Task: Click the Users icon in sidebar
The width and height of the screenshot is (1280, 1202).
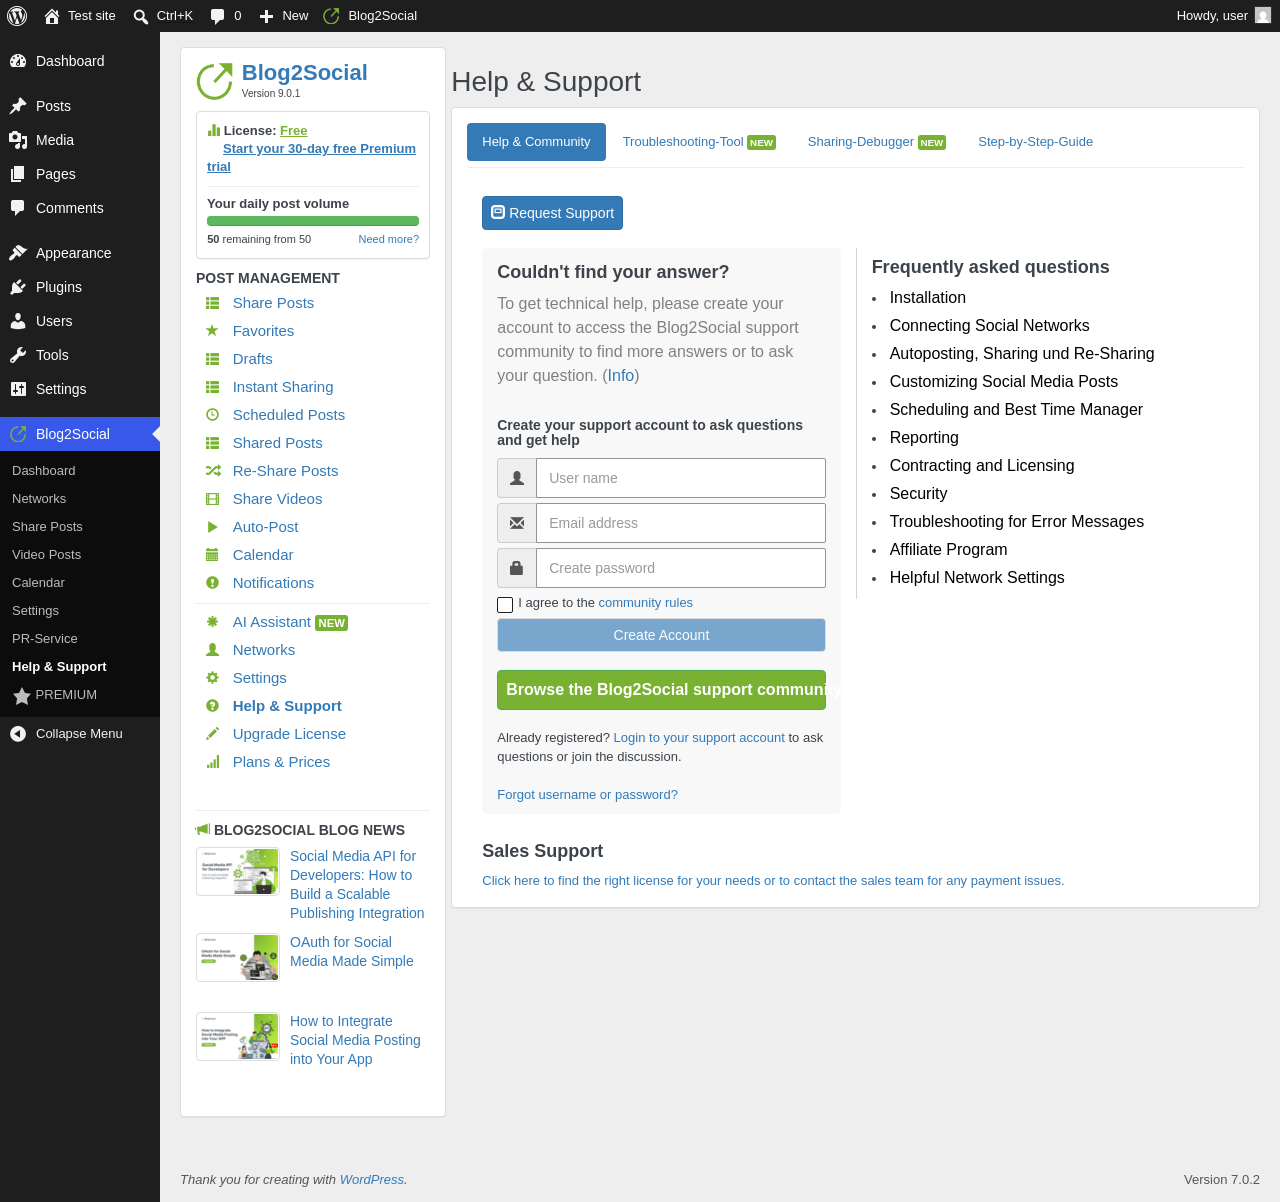Action: (x=18, y=321)
